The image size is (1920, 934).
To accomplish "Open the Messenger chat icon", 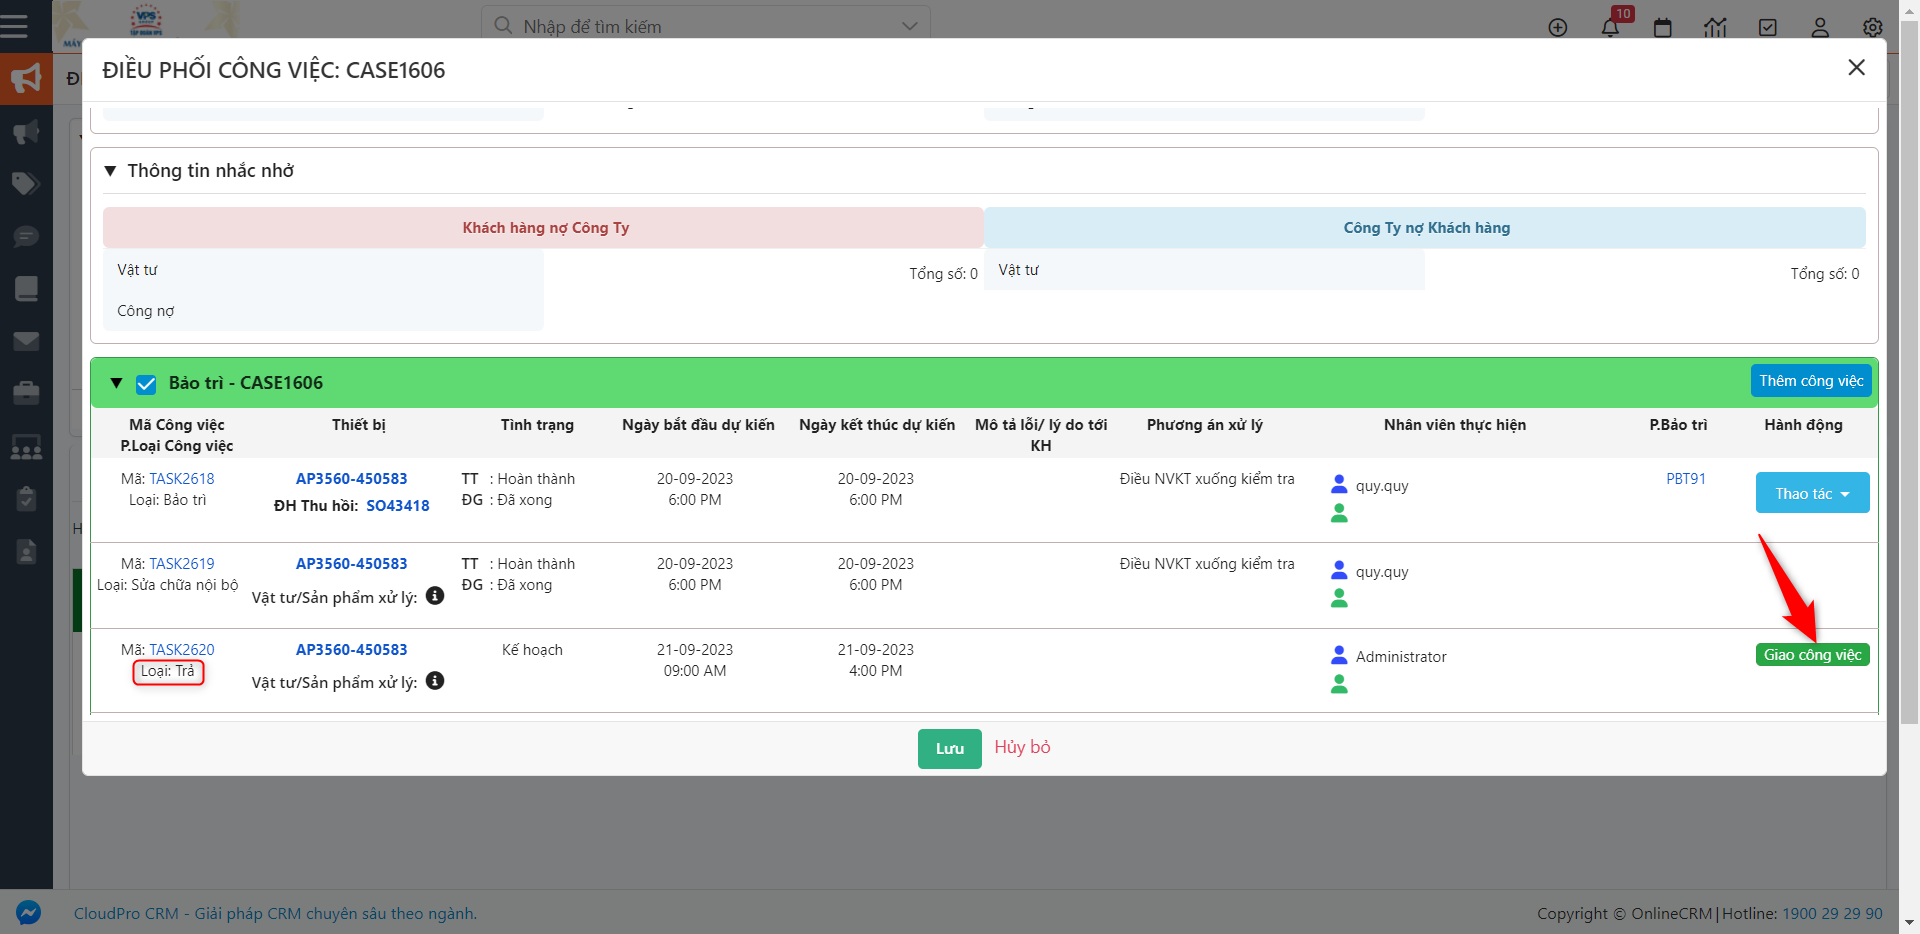I will (x=28, y=913).
